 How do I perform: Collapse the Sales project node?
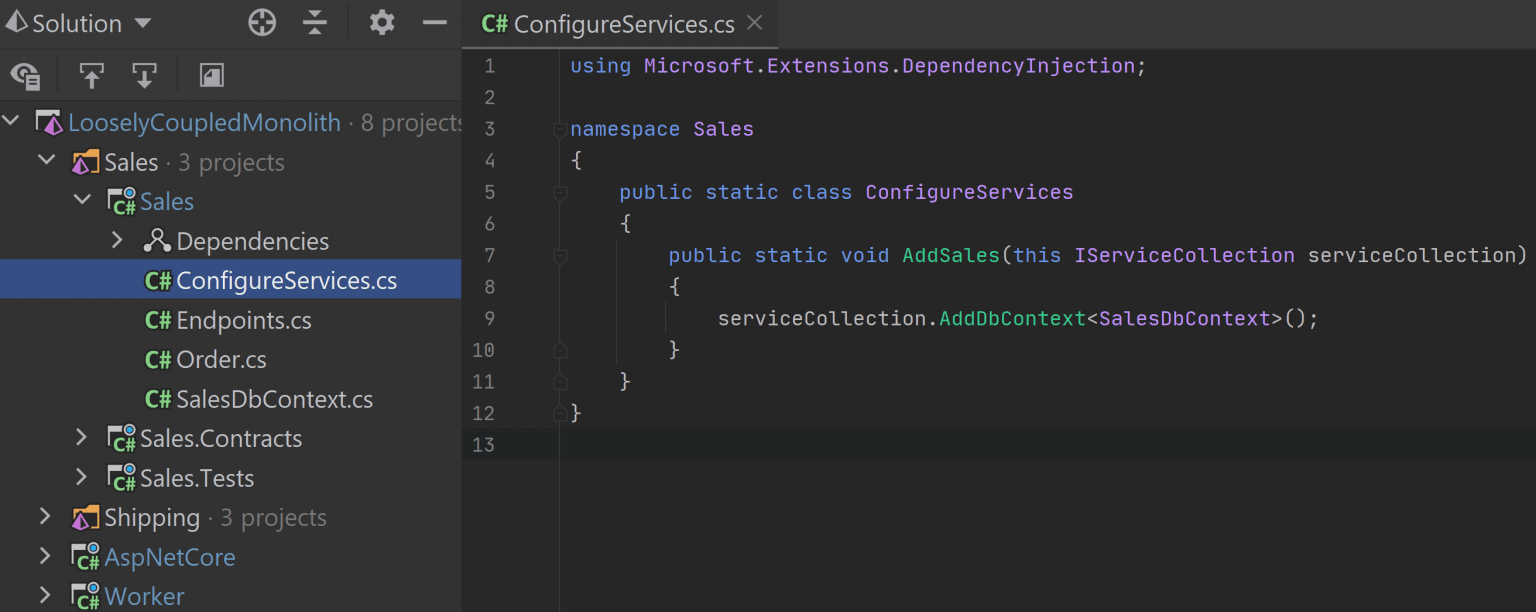[x=83, y=200]
